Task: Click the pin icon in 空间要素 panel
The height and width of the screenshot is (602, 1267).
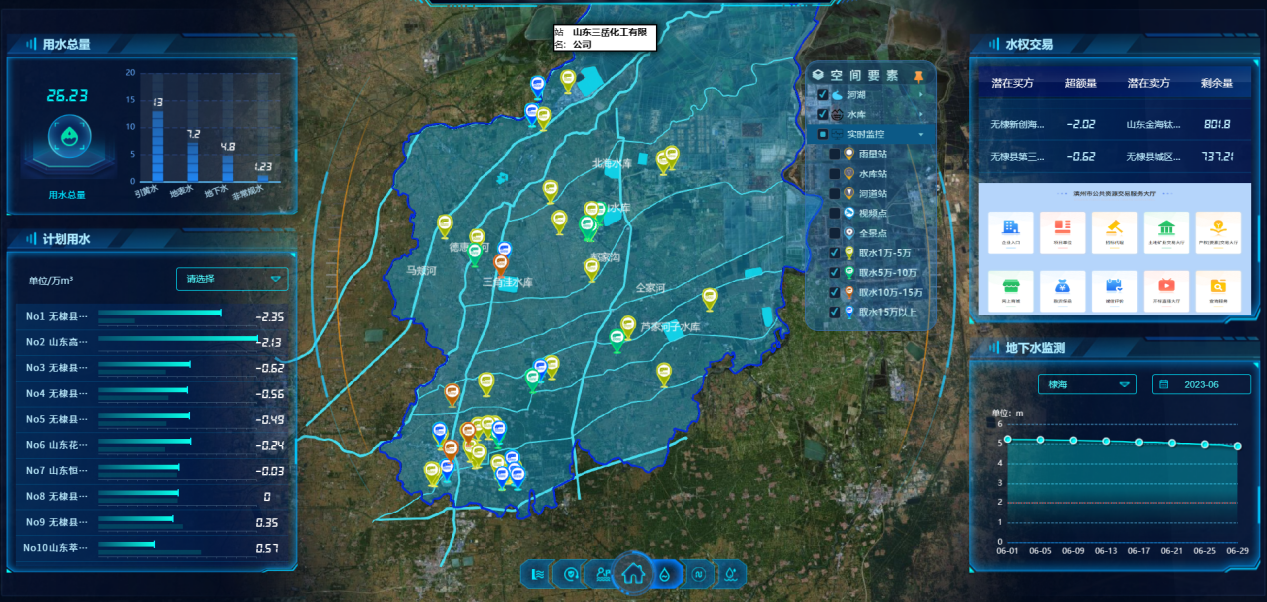Action: (919, 76)
